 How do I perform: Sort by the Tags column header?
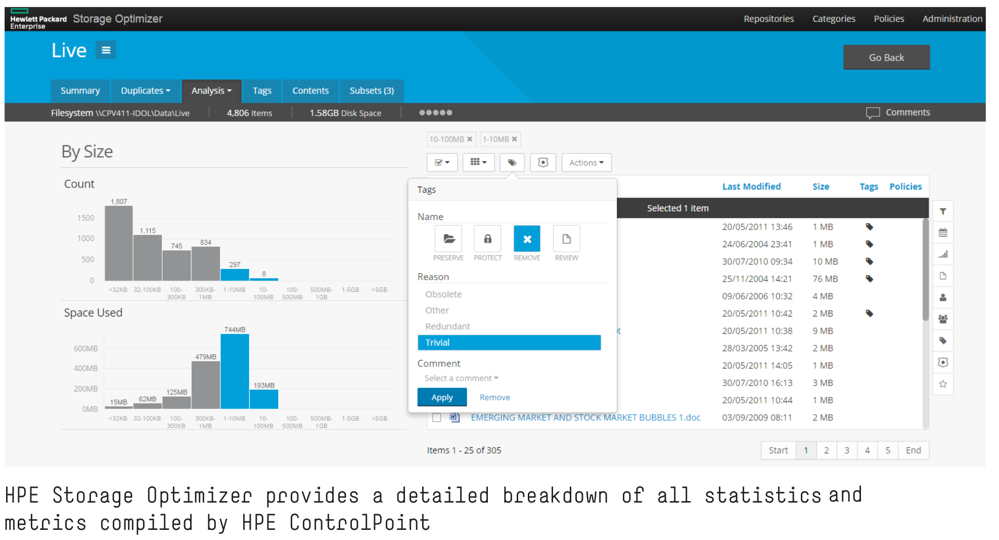pyautogui.click(x=868, y=187)
